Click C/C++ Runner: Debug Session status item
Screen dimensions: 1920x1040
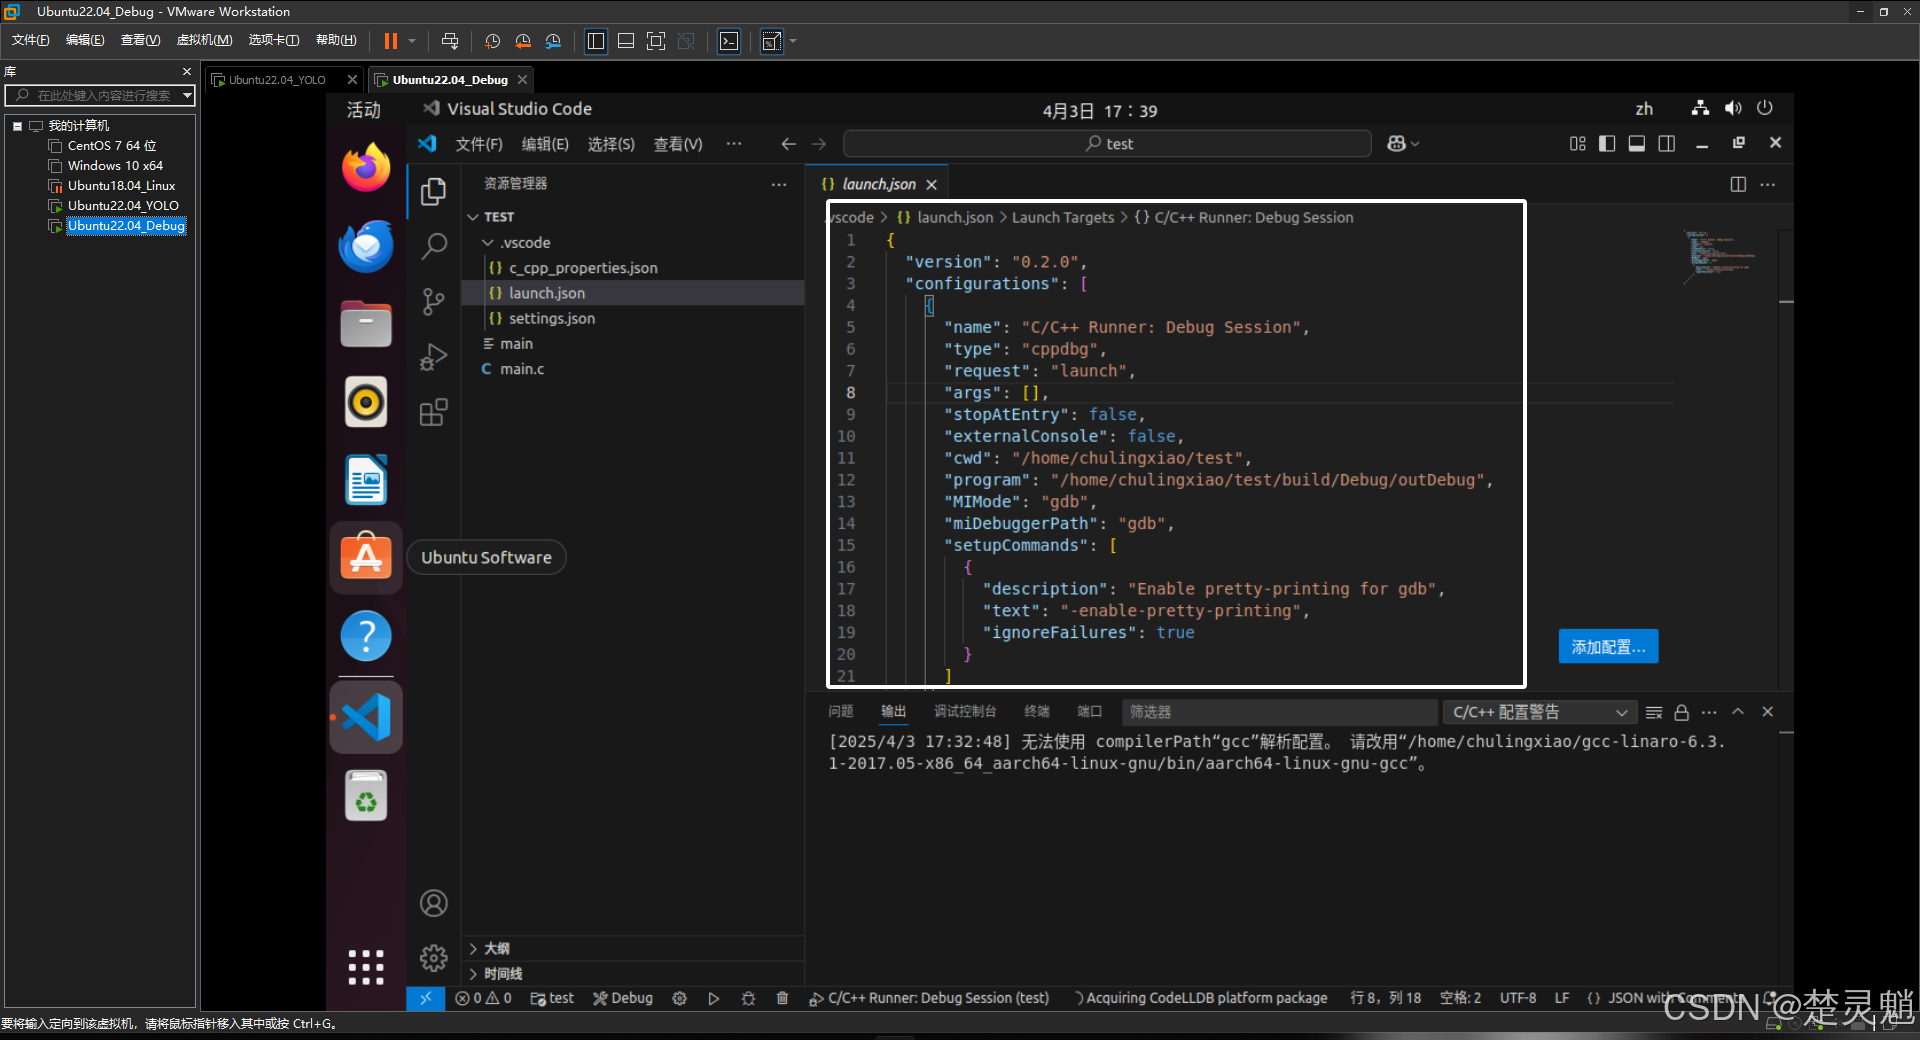[x=929, y=998]
